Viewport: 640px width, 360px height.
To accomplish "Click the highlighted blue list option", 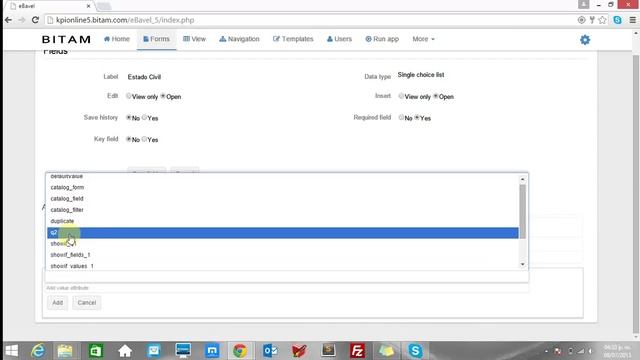I will (x=283, y=233).
